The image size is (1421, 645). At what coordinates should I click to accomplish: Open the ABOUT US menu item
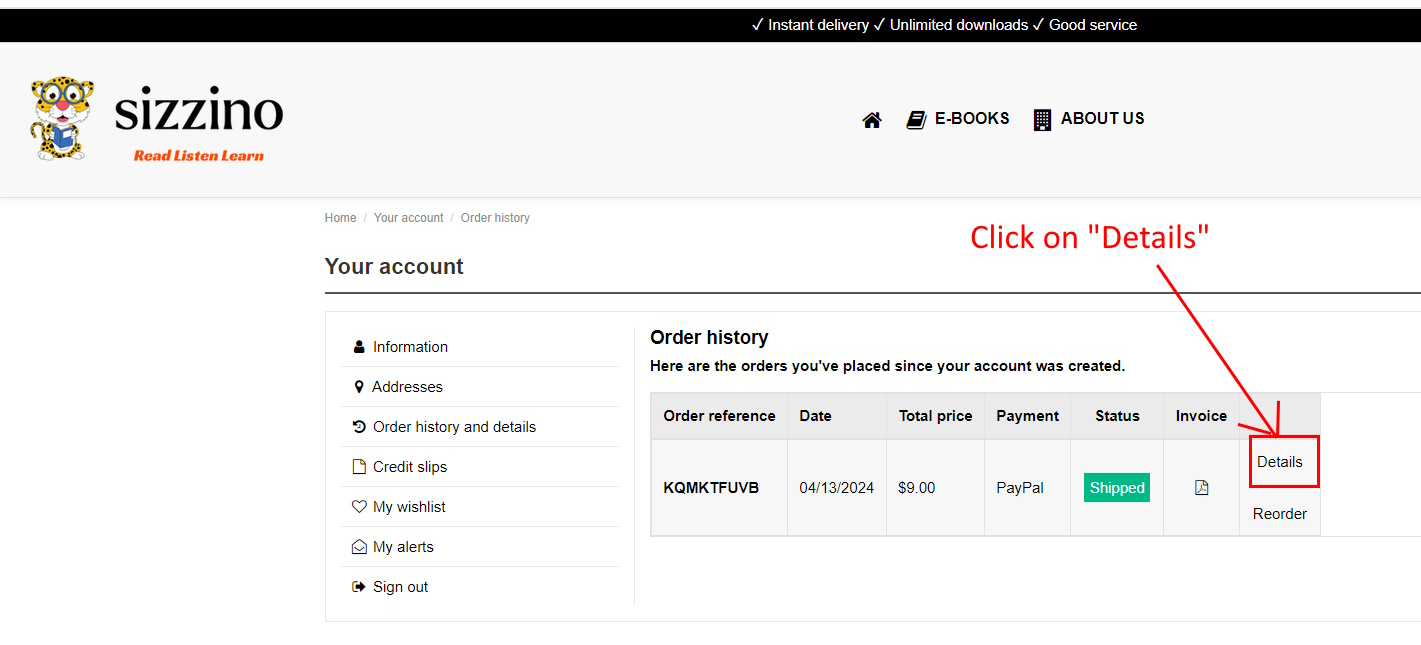1102,118
